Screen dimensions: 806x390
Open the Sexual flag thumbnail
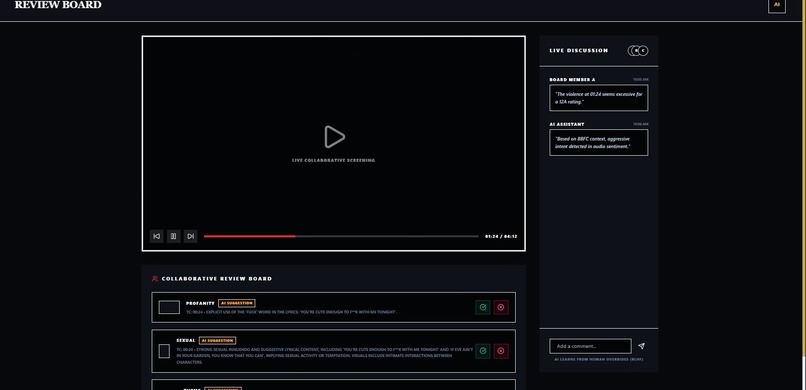pyautogui.click(x=164, y=351)
